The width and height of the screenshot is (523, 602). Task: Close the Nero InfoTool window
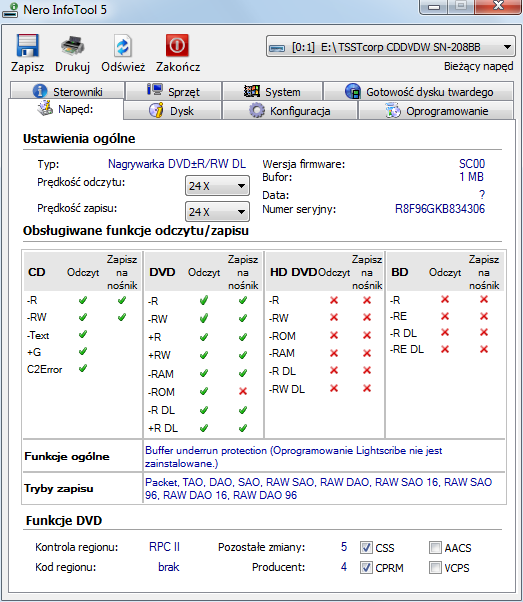pyautogui.click(x=498, y=6)
